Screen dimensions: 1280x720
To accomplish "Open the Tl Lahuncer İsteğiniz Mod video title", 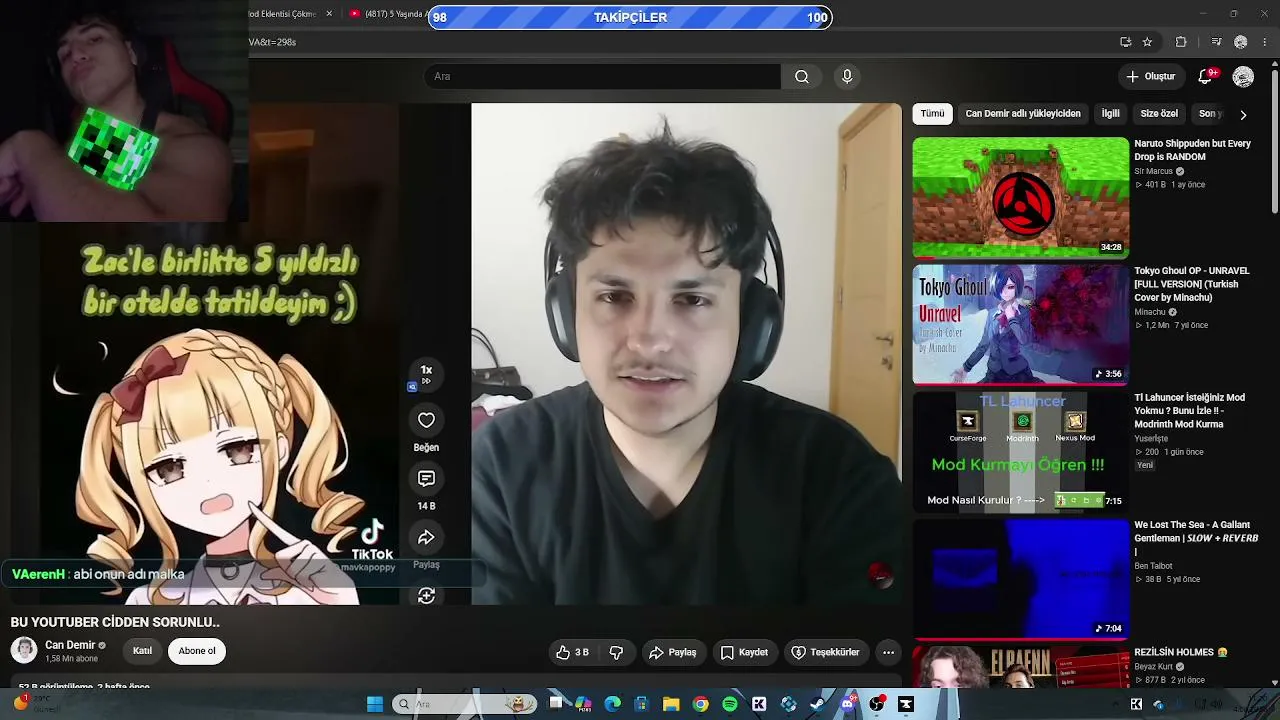I will click(1190, 411).
